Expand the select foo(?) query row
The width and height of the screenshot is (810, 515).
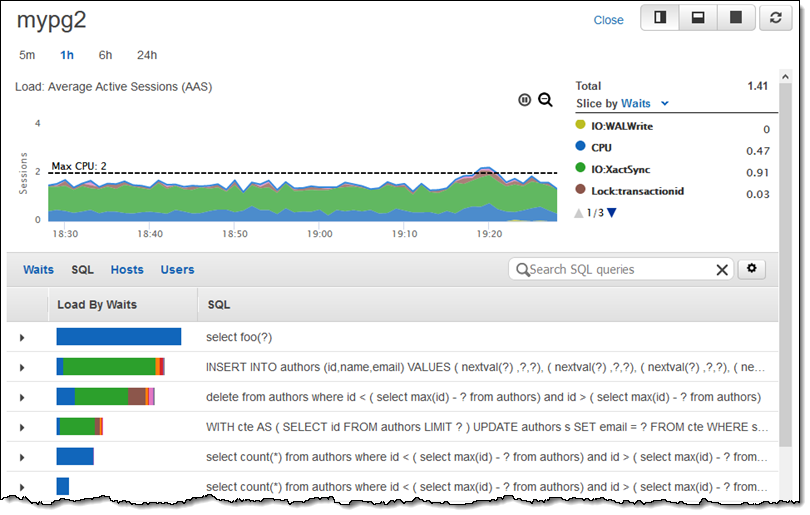pyautogui.click(x=22, y=338)
